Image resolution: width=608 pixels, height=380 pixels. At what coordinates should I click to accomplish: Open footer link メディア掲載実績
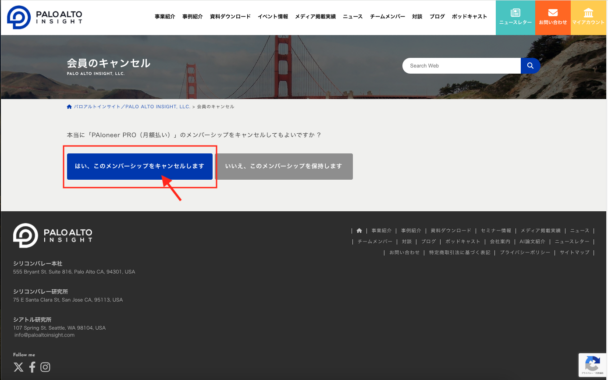click(541, 231)
